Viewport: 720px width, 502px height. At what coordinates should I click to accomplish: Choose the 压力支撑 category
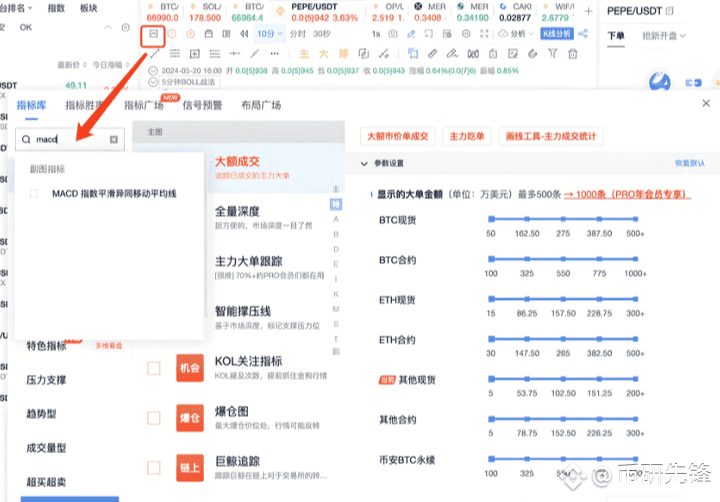46,380
